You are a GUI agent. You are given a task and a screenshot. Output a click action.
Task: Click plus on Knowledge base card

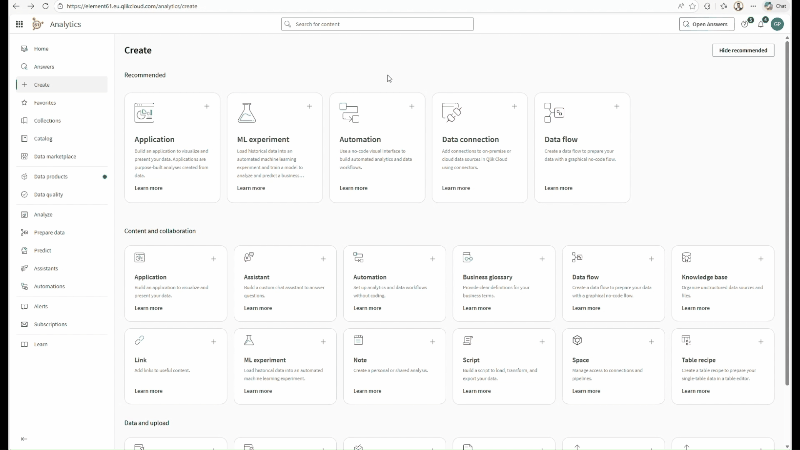(x=760, y=259)
